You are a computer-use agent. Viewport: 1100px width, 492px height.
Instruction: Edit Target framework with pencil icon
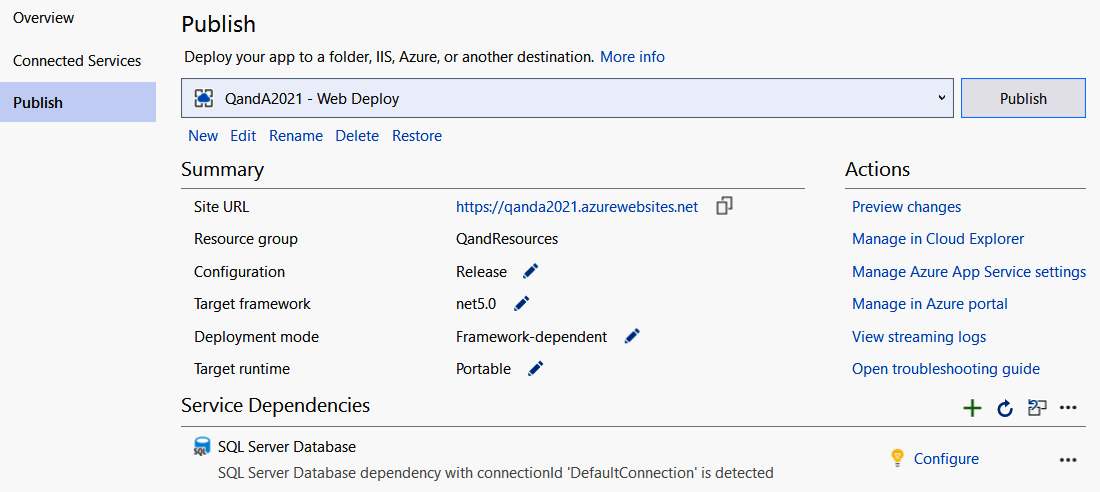coord(521,303)
